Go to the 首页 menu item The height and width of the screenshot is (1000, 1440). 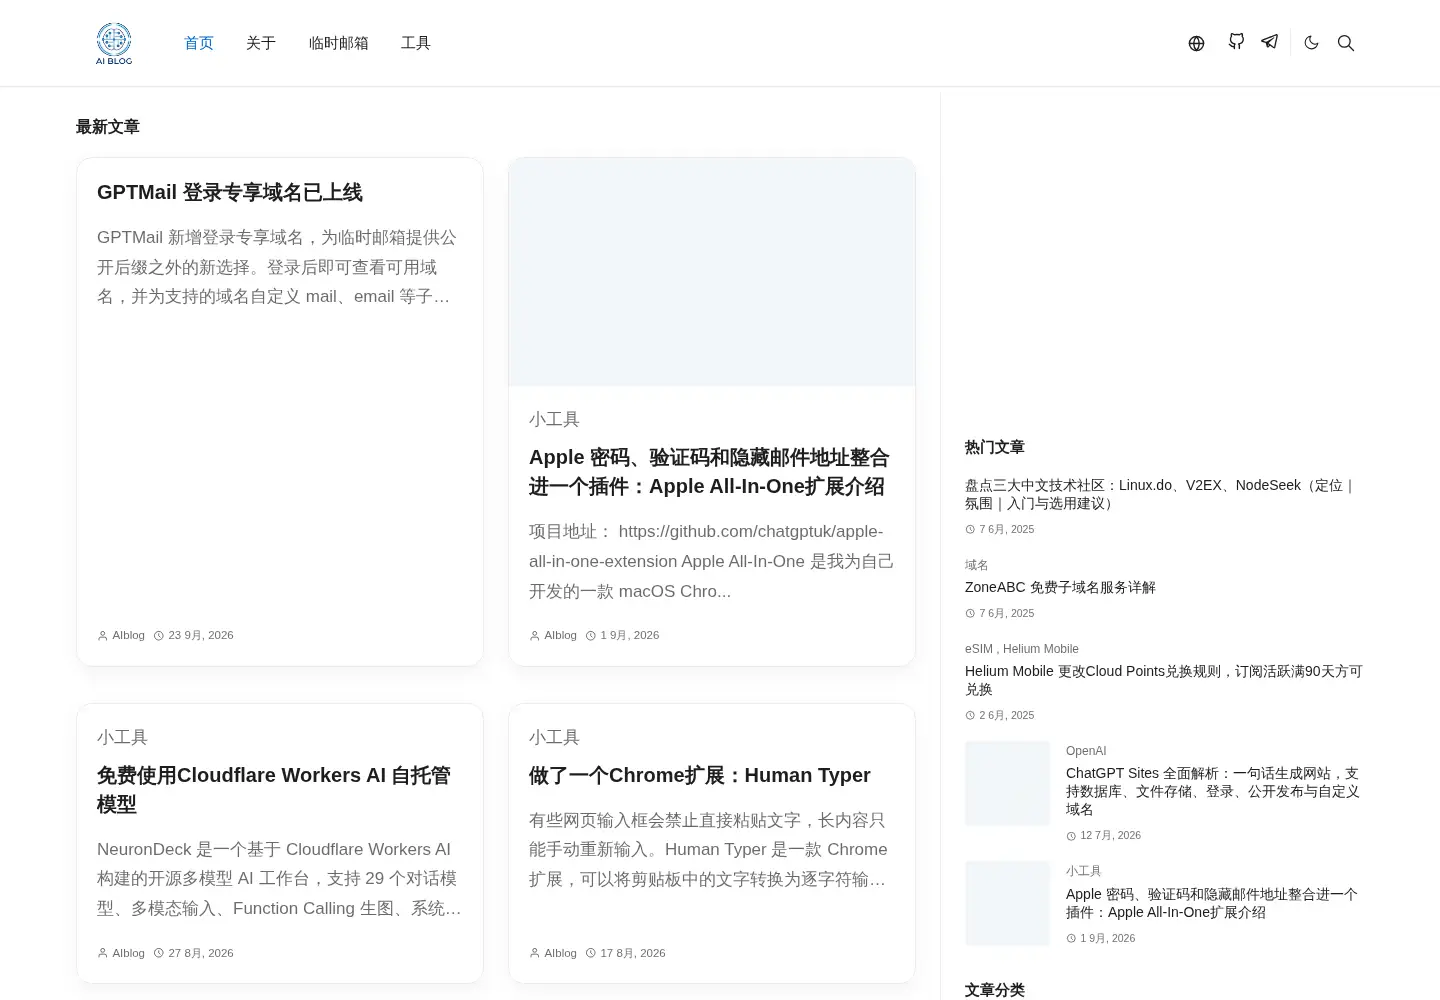point(199,43)
